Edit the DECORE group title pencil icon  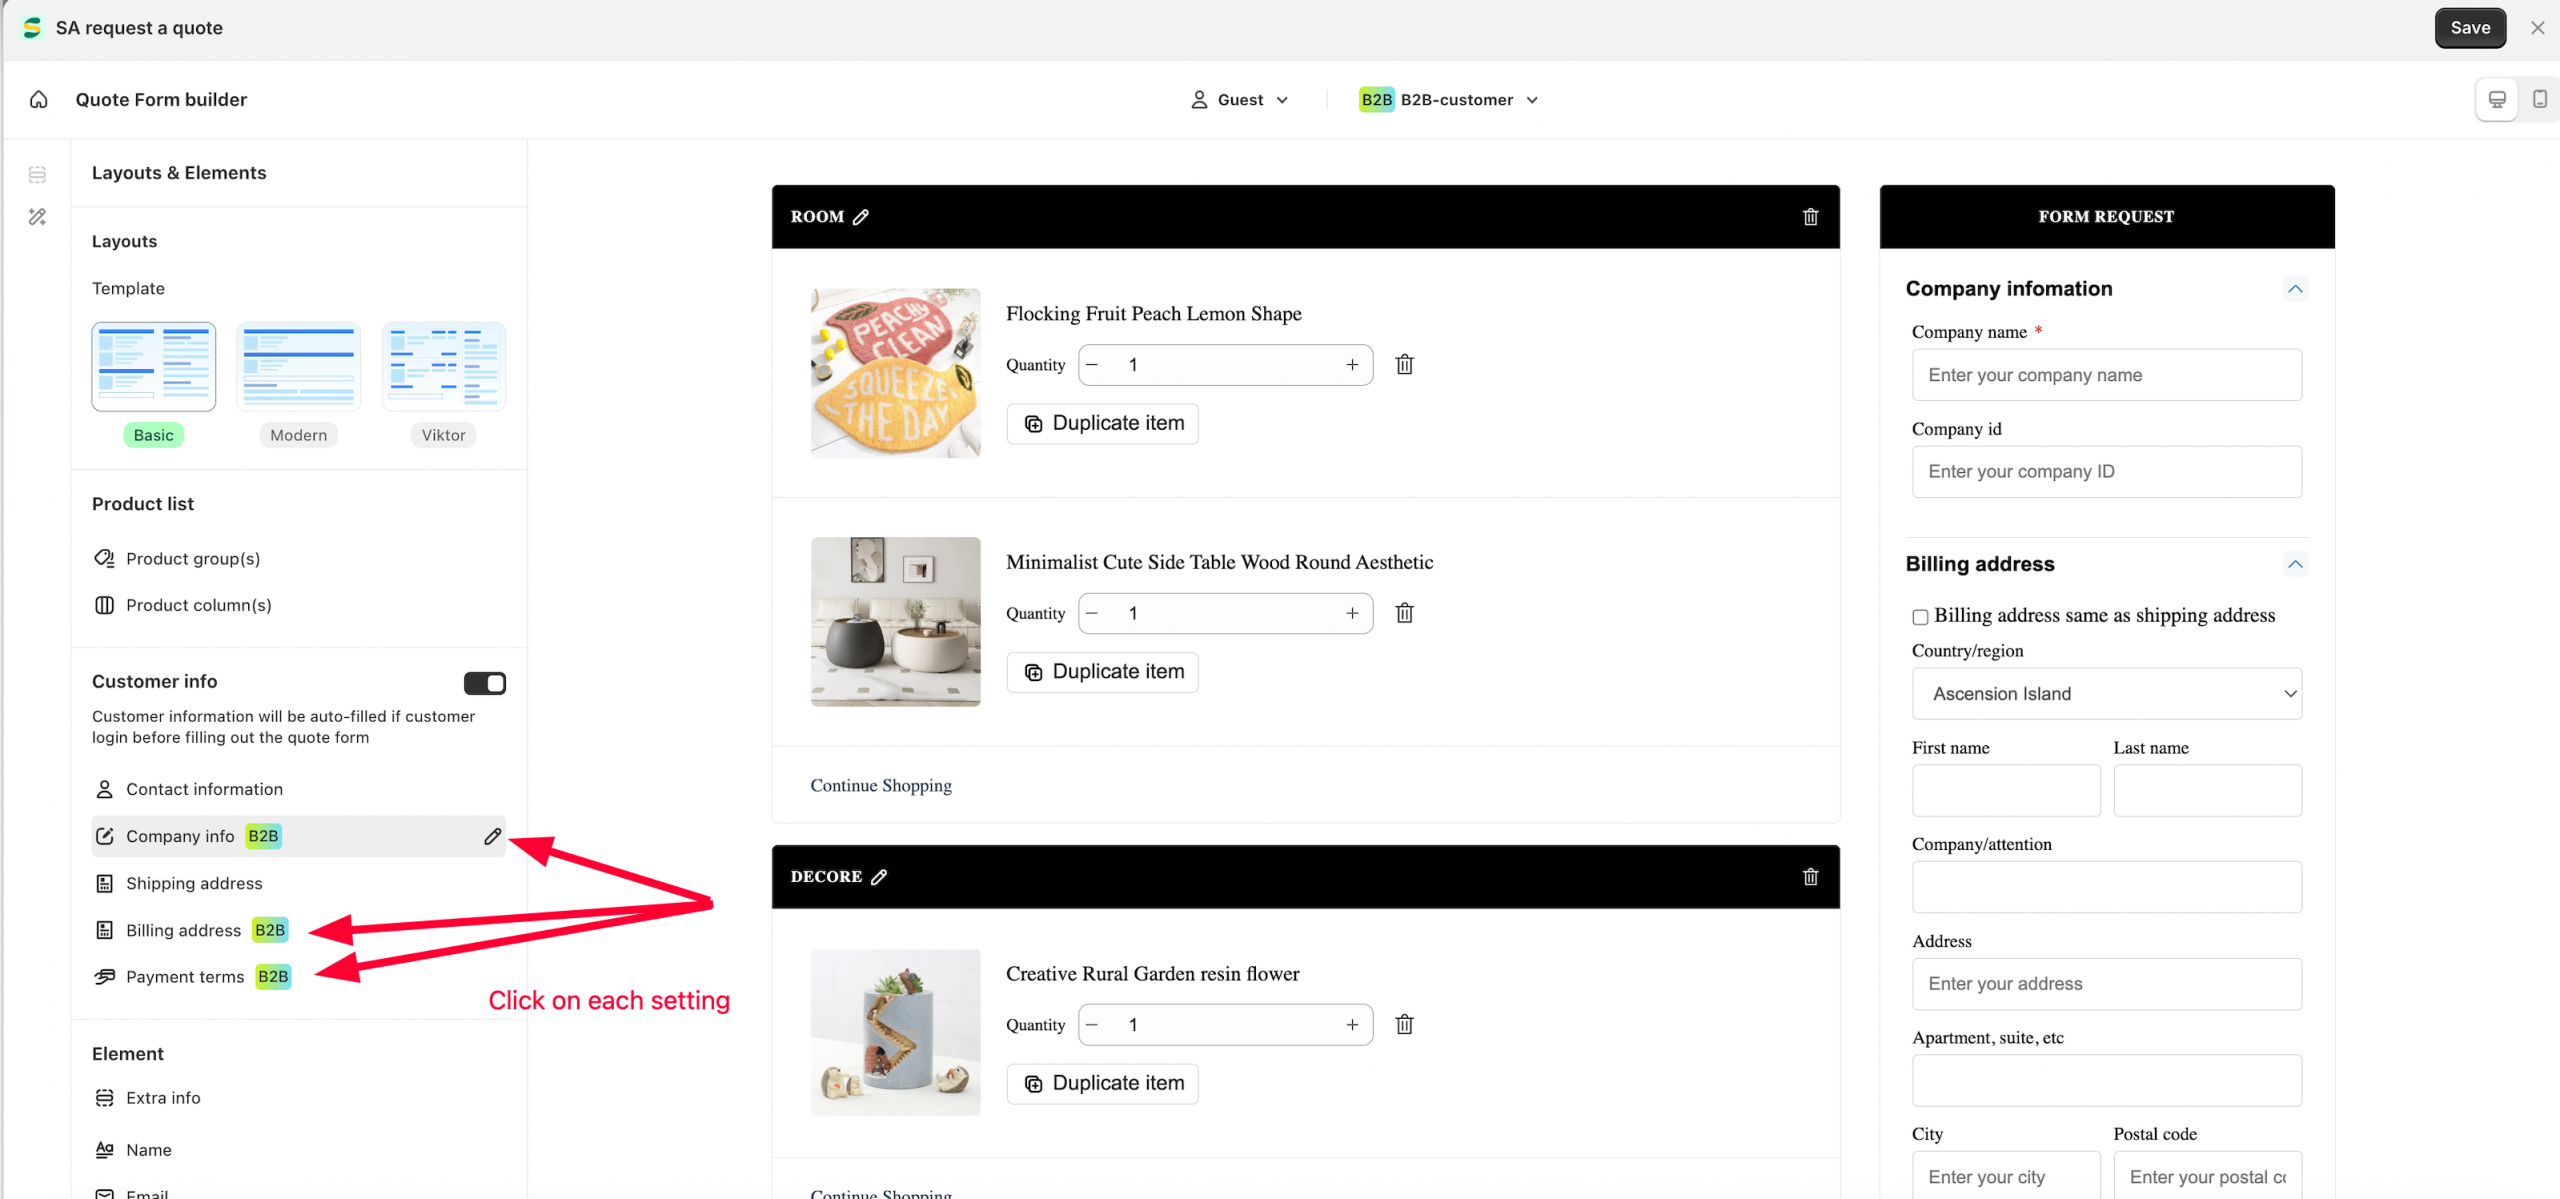[879, 876]
